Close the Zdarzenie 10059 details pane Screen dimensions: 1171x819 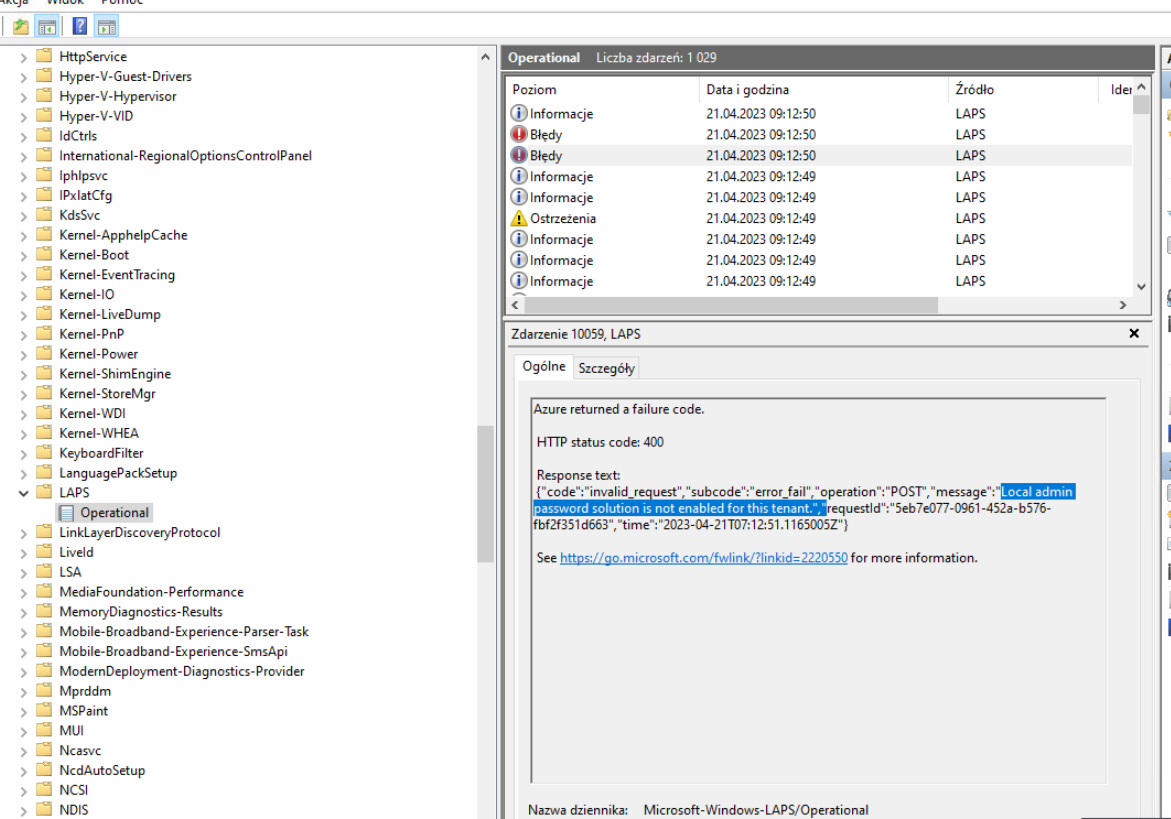(x=1134, y=333)
